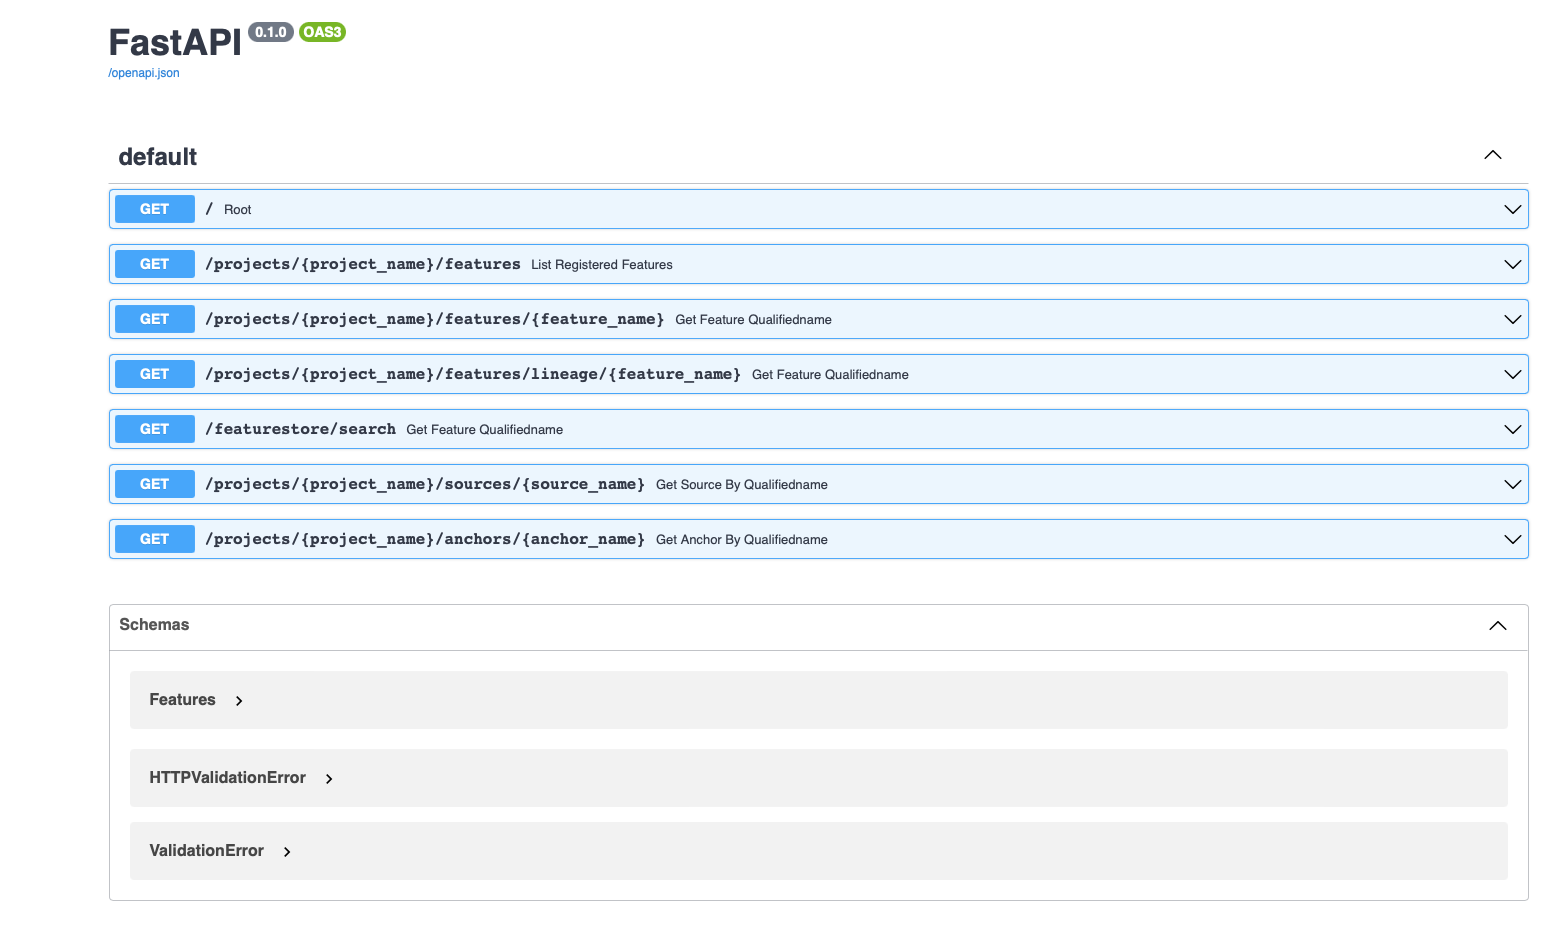Click GET badge for sources/{source_name}
Viewport: 1564px width, 928px height.
(x=155, y=484)
